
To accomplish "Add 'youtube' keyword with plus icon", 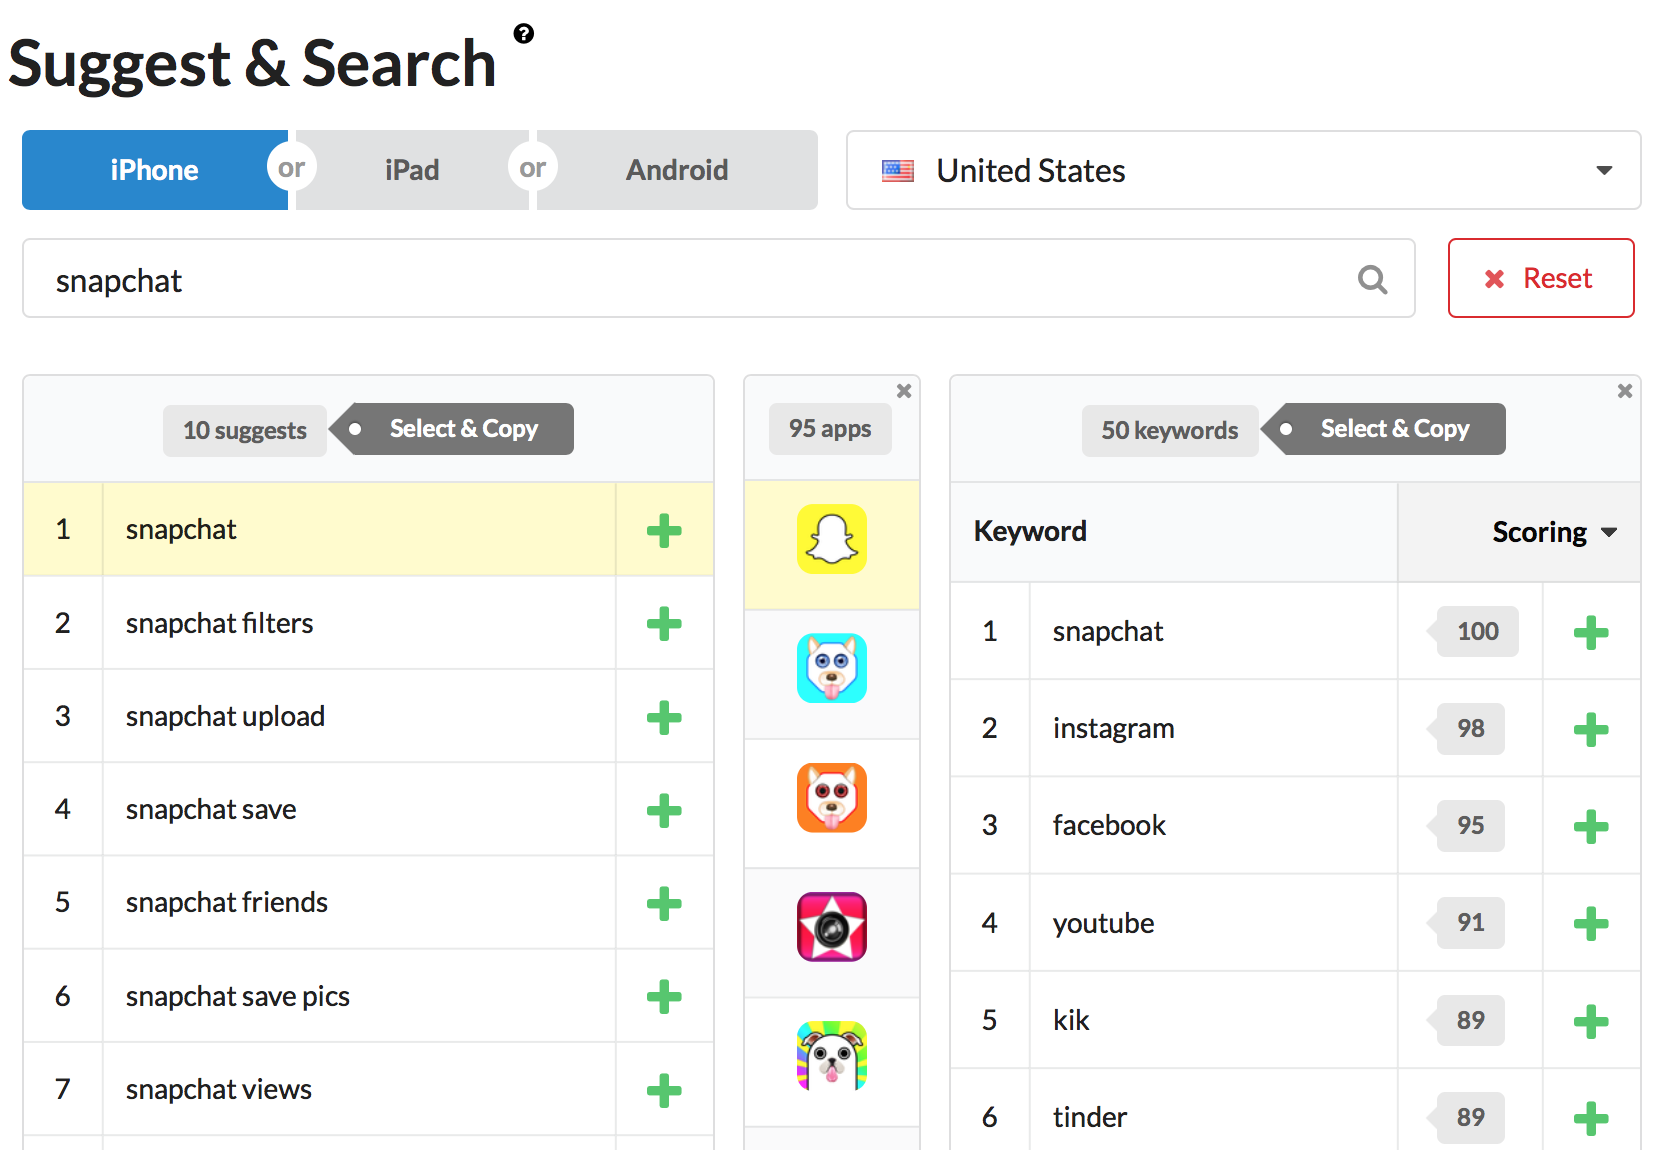I will [1590, 924].
